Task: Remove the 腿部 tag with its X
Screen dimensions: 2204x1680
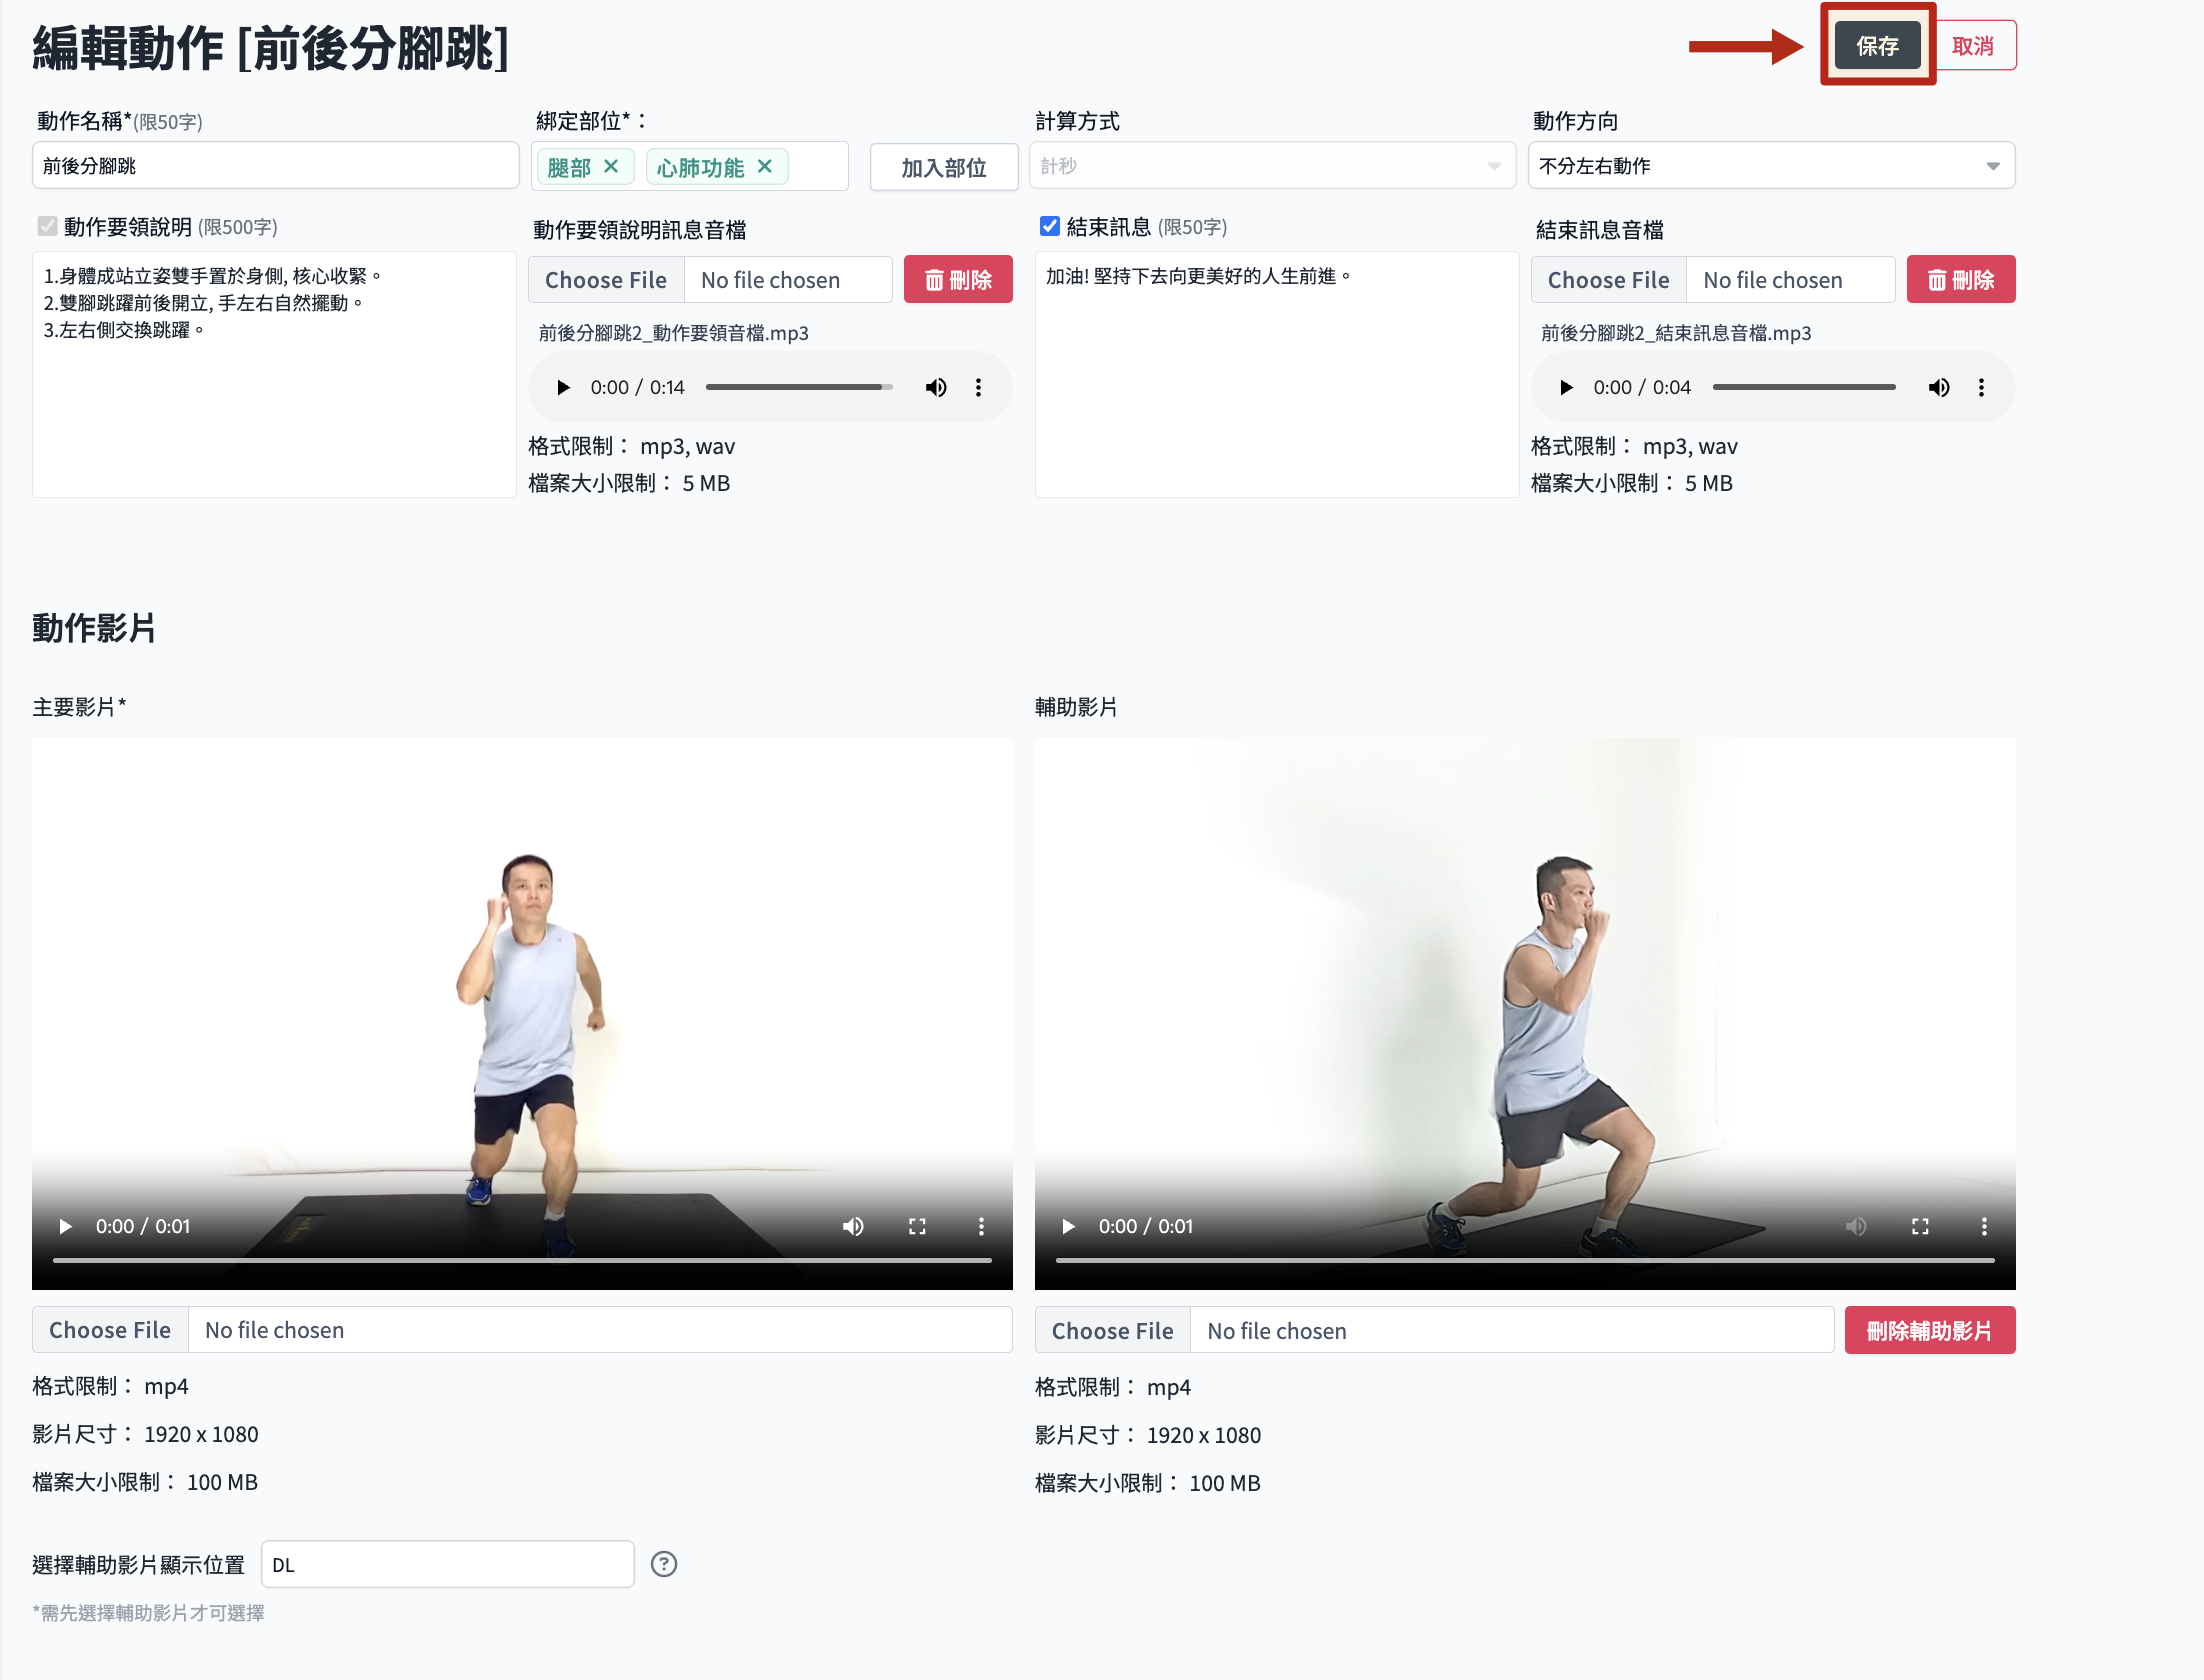Action: [x=611, y=166]
